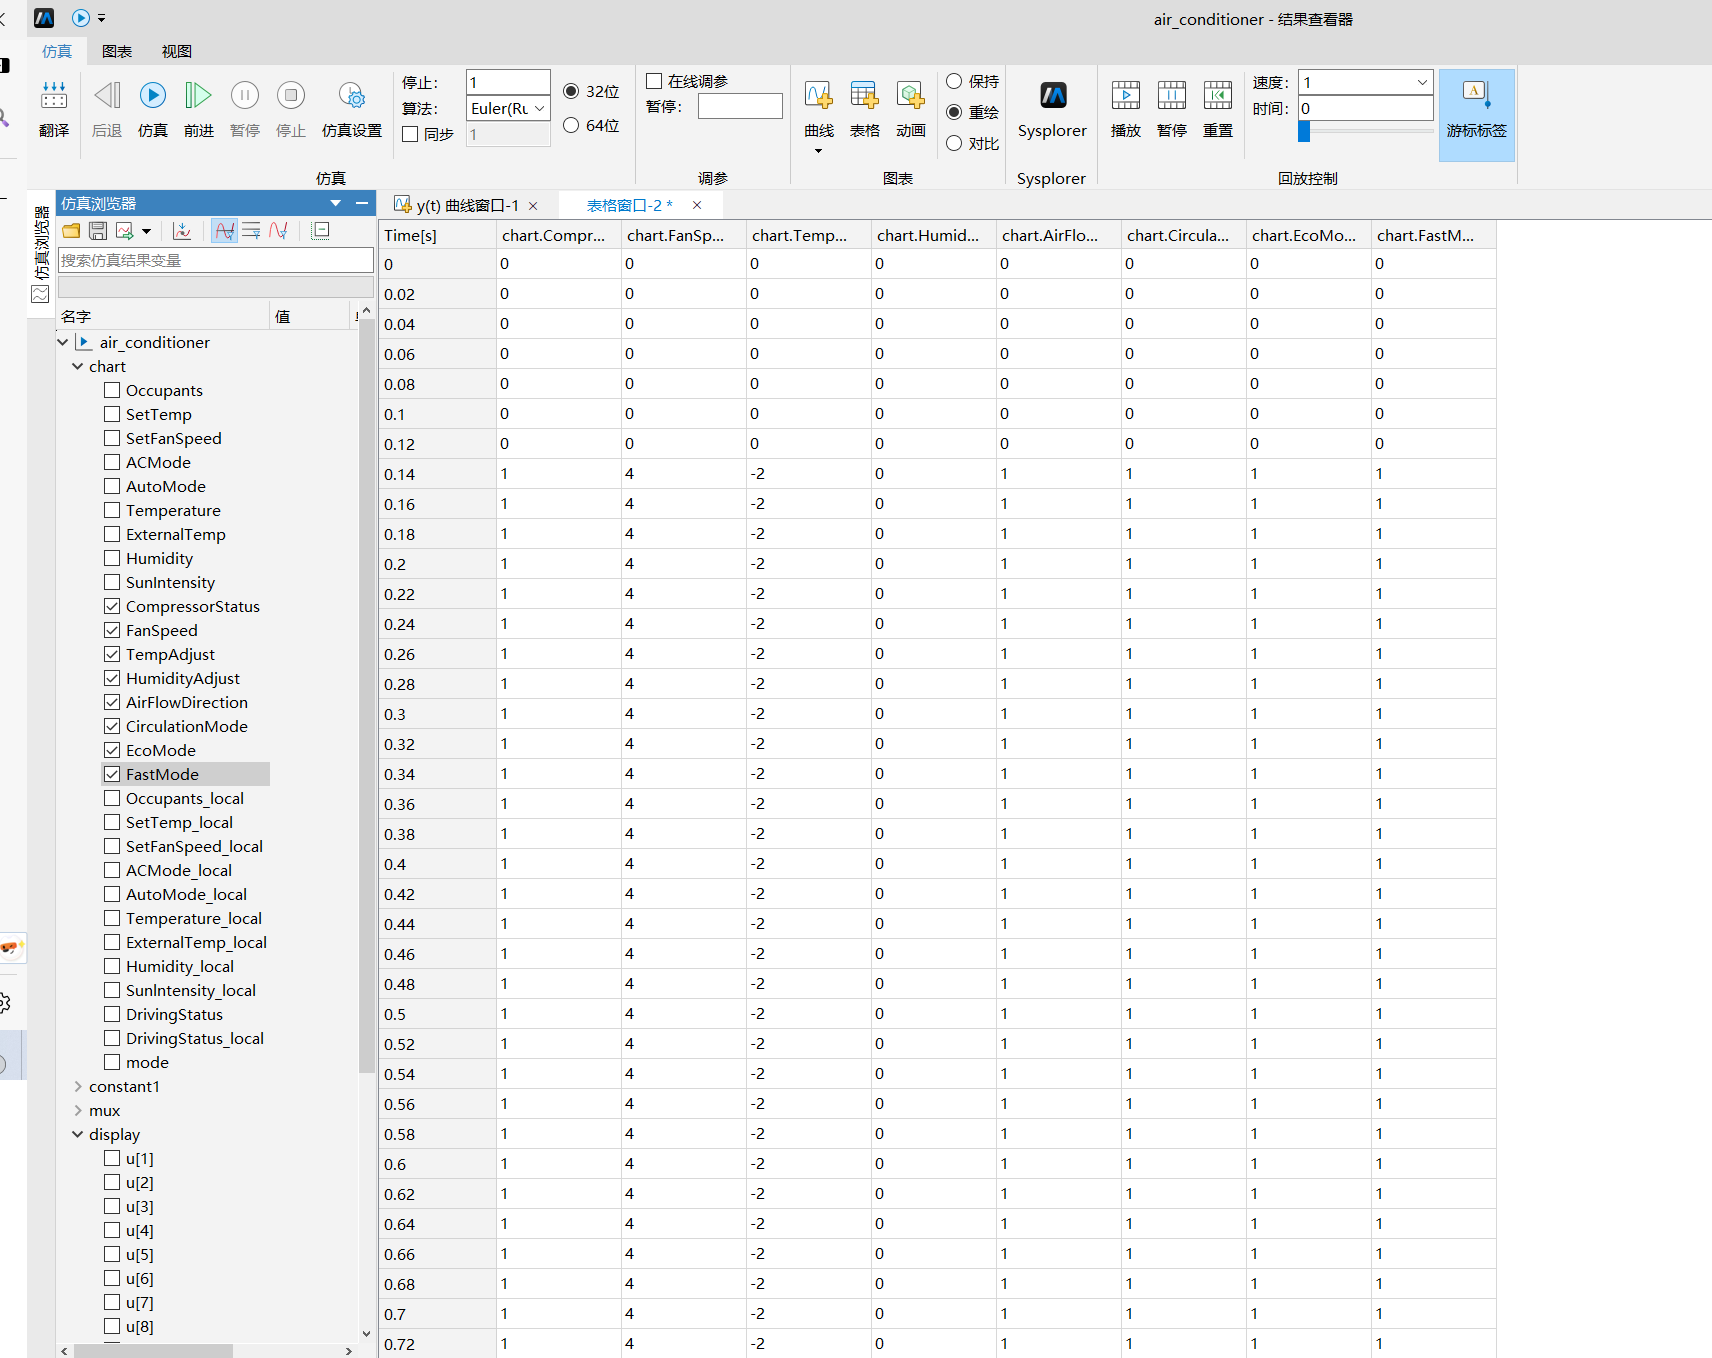Viewport: 1712px width, 1358px height.
Task: Click the list lines filter icon
Action: (252, 231)
